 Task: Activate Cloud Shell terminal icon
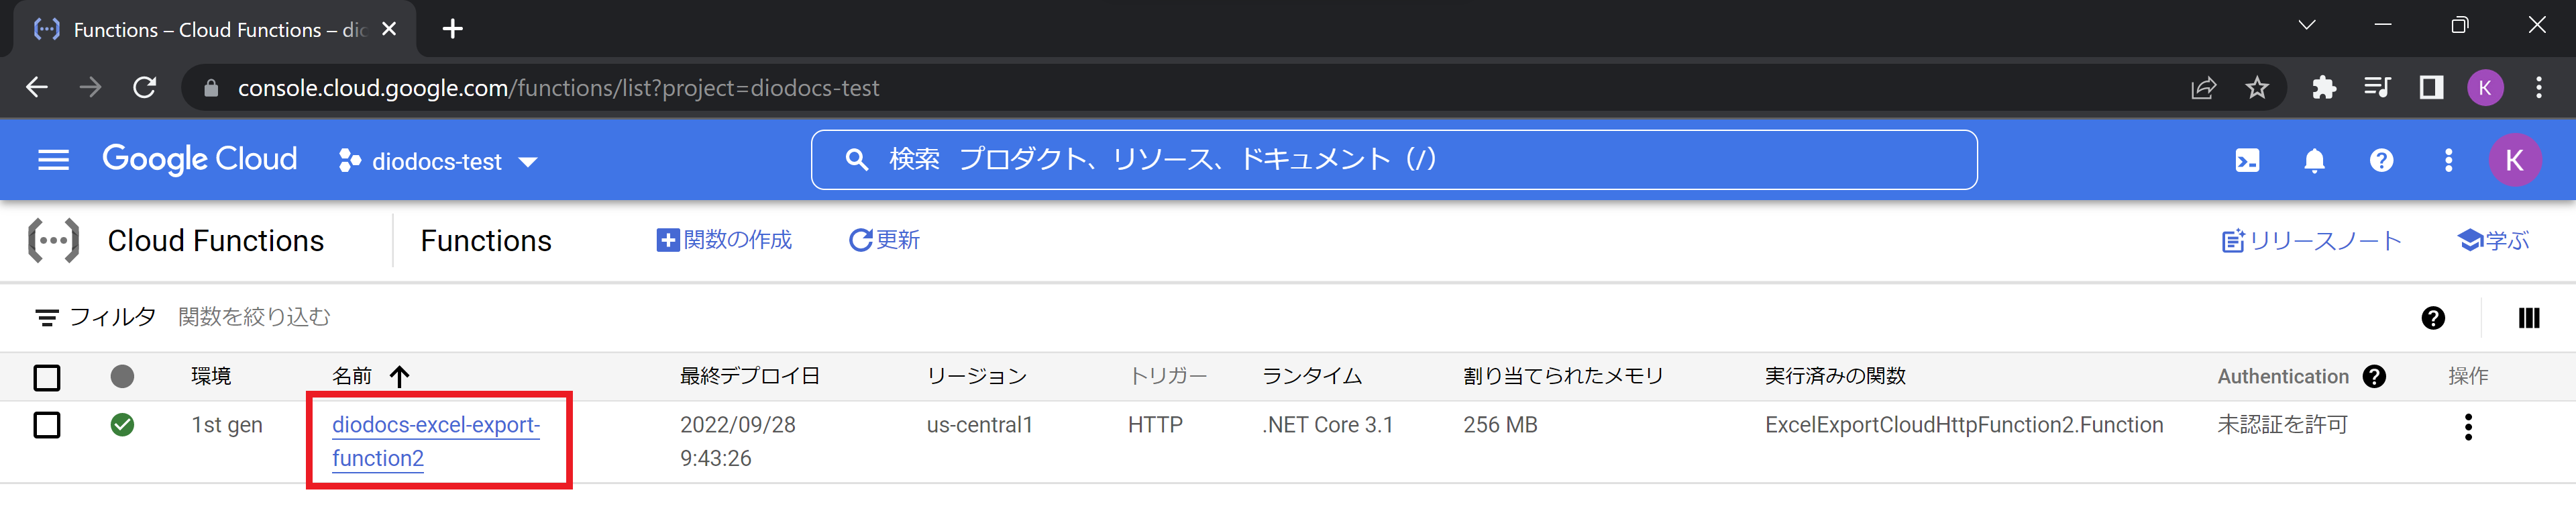coord(2247,160)
